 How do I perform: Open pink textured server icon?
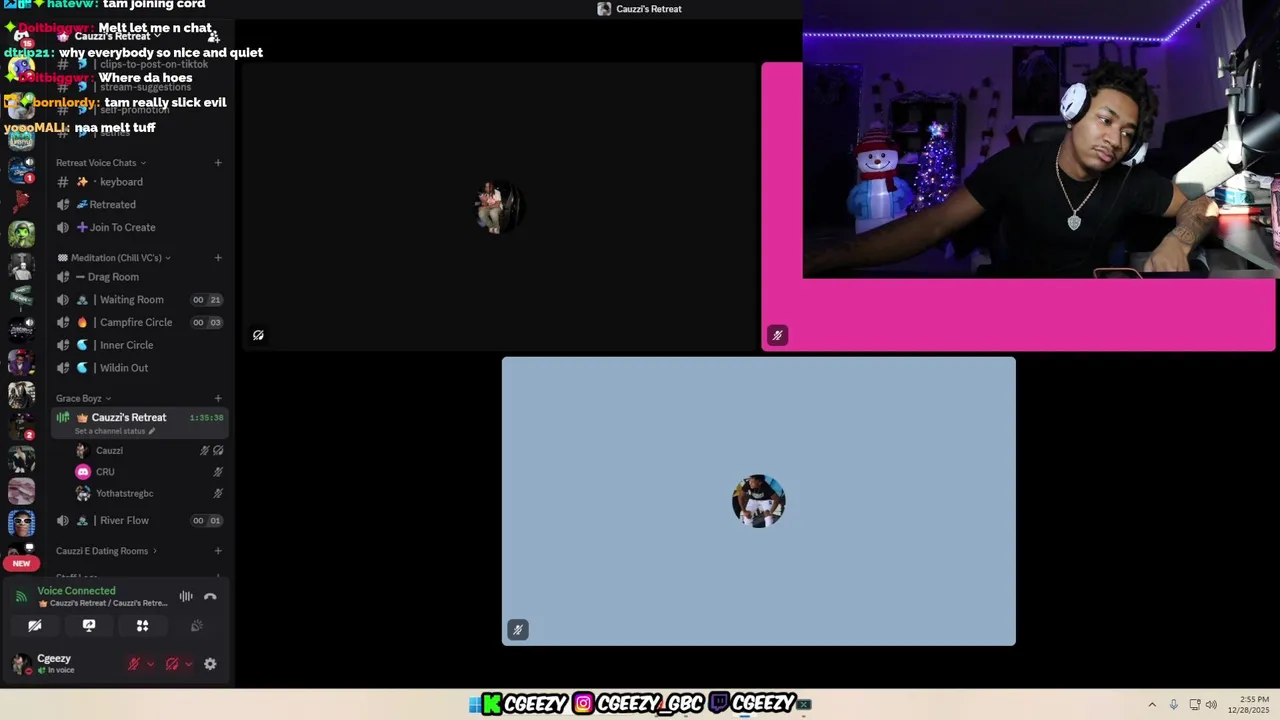(x=21, y=491)
